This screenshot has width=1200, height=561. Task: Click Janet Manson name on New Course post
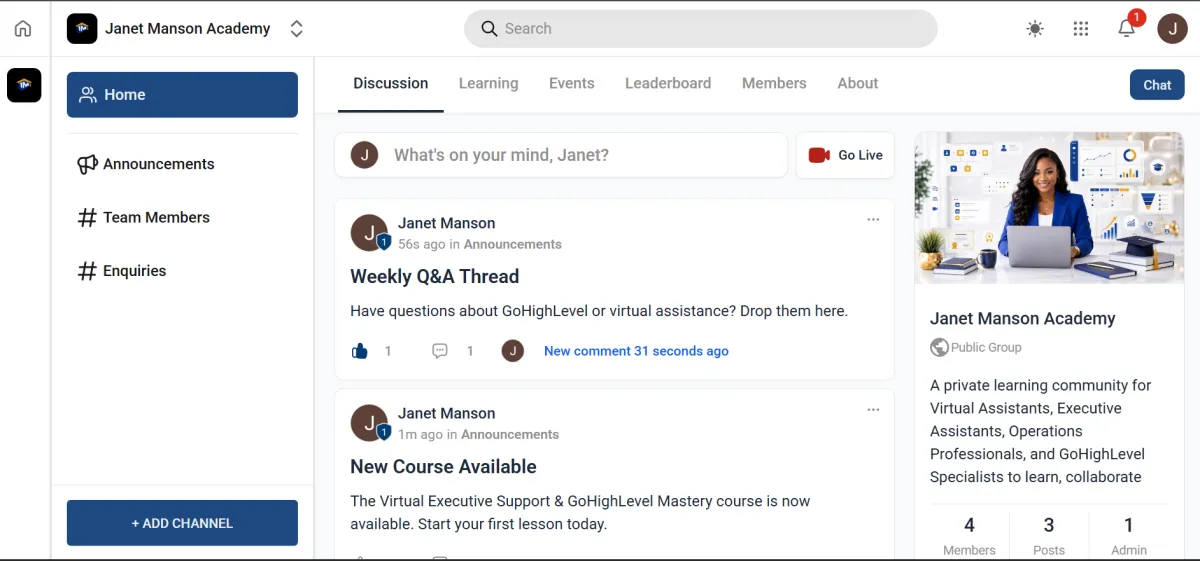[x=446, y=413]
